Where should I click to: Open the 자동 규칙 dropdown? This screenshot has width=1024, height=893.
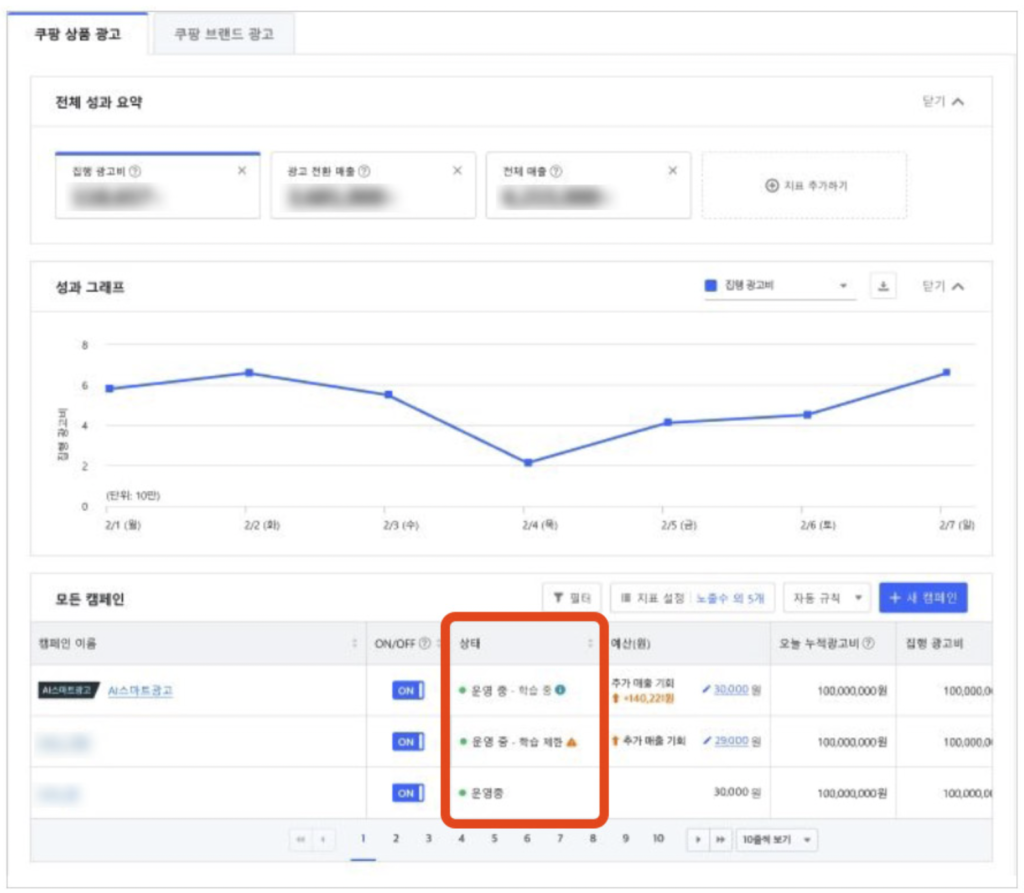(827, 598)
